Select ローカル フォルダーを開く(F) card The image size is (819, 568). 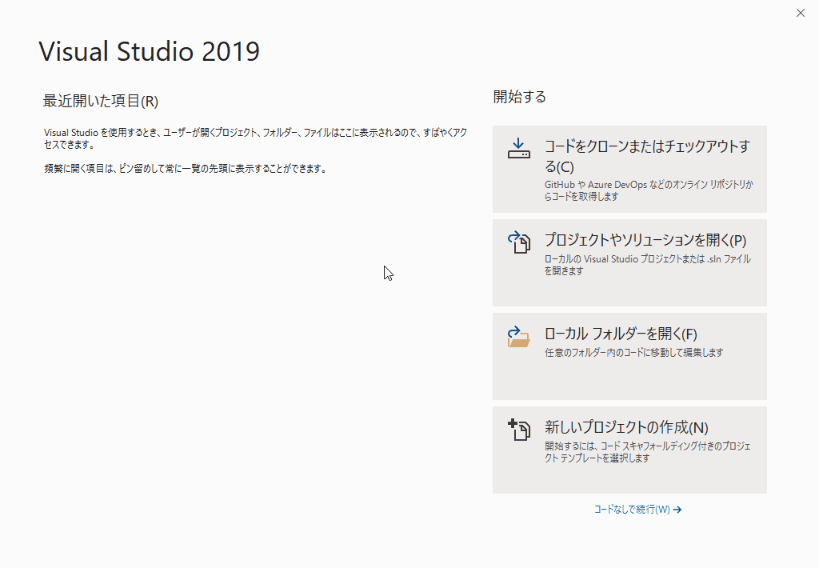(x=629, y=356)
